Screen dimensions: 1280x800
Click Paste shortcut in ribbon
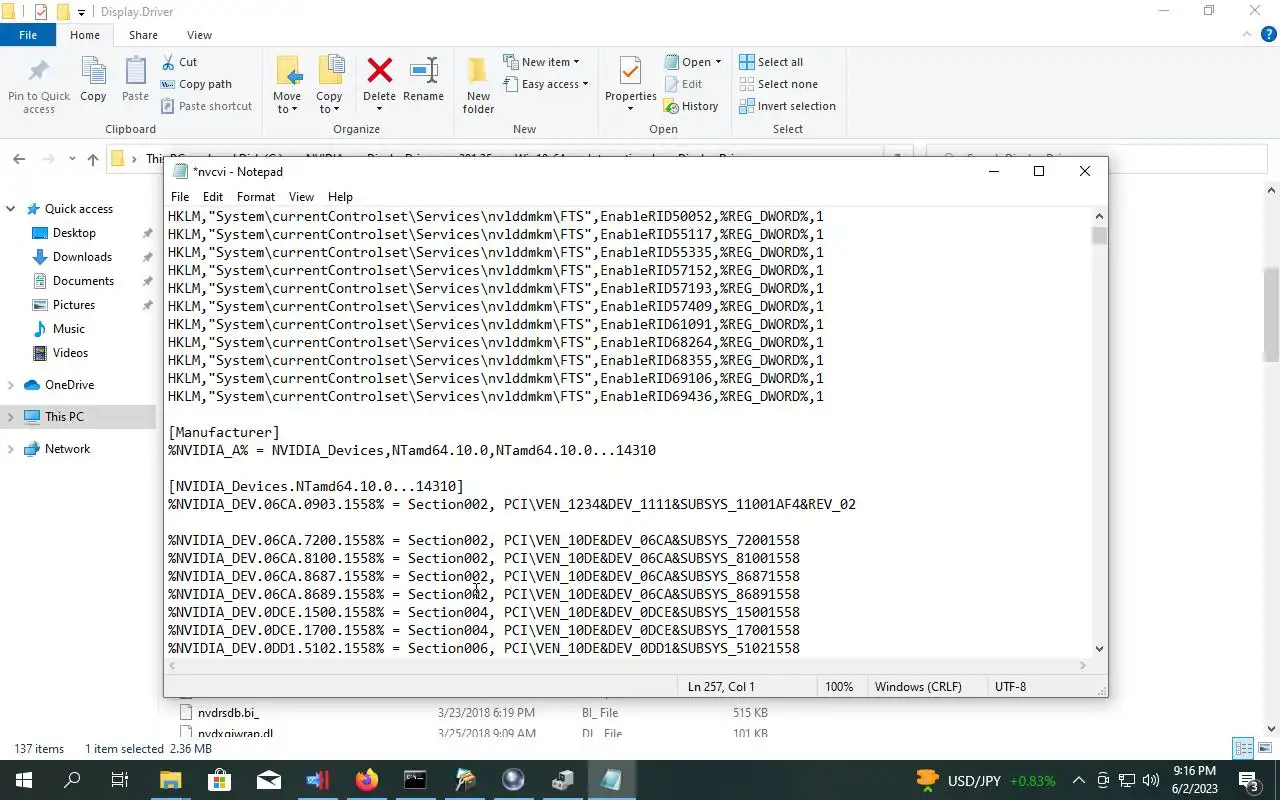(206, 106)
